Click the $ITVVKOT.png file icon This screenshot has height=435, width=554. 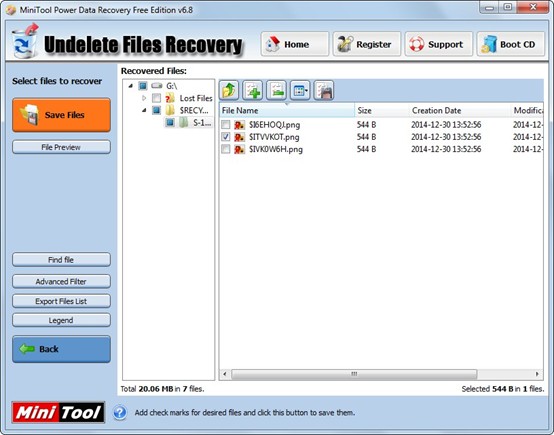coord(240,137)
